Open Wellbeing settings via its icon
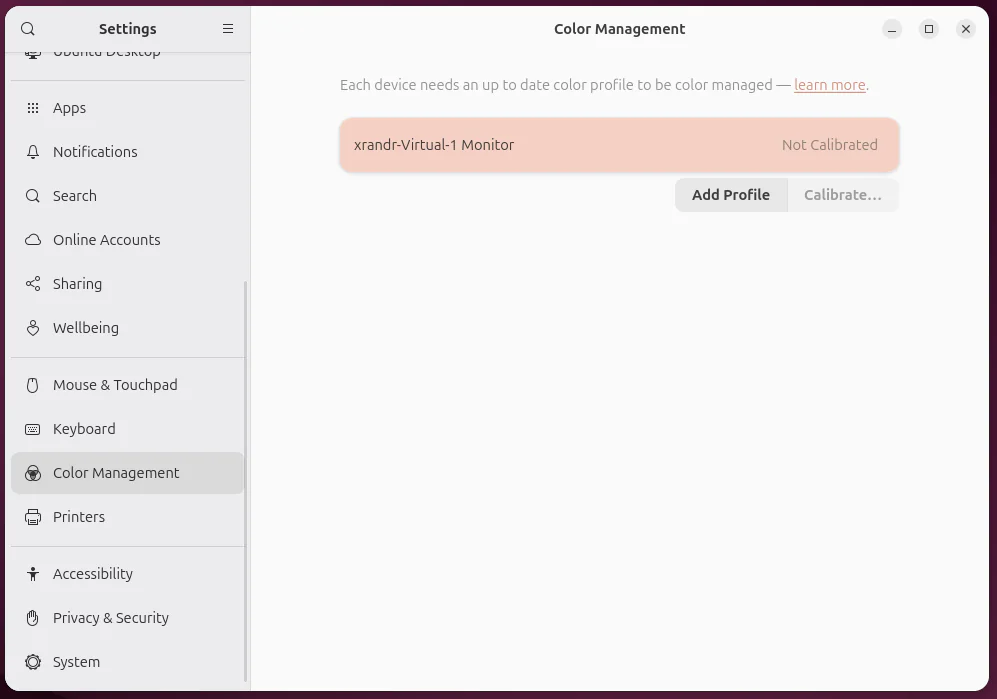Image resolution: width=997 pixels, height=699 pixels. [32, 327]
